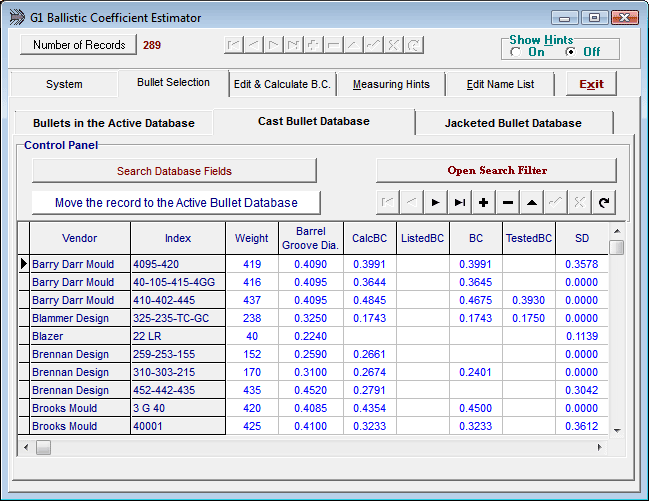
Task: Switch to Jacketed Bullet Database tab
Action: point(513,123)
